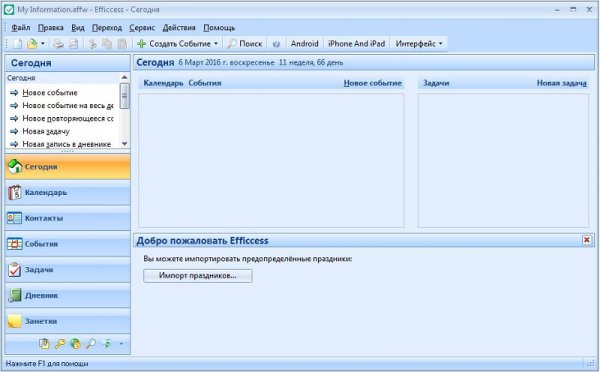Click the sidebar 'Новое событие на весь' entry
Image resolution: width=600 pixels, height=372 pixels.
point(67,106)
